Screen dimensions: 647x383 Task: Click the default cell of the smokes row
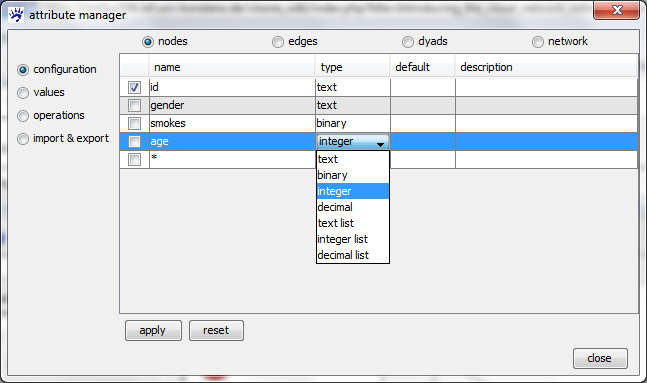[x=423, y=123]
